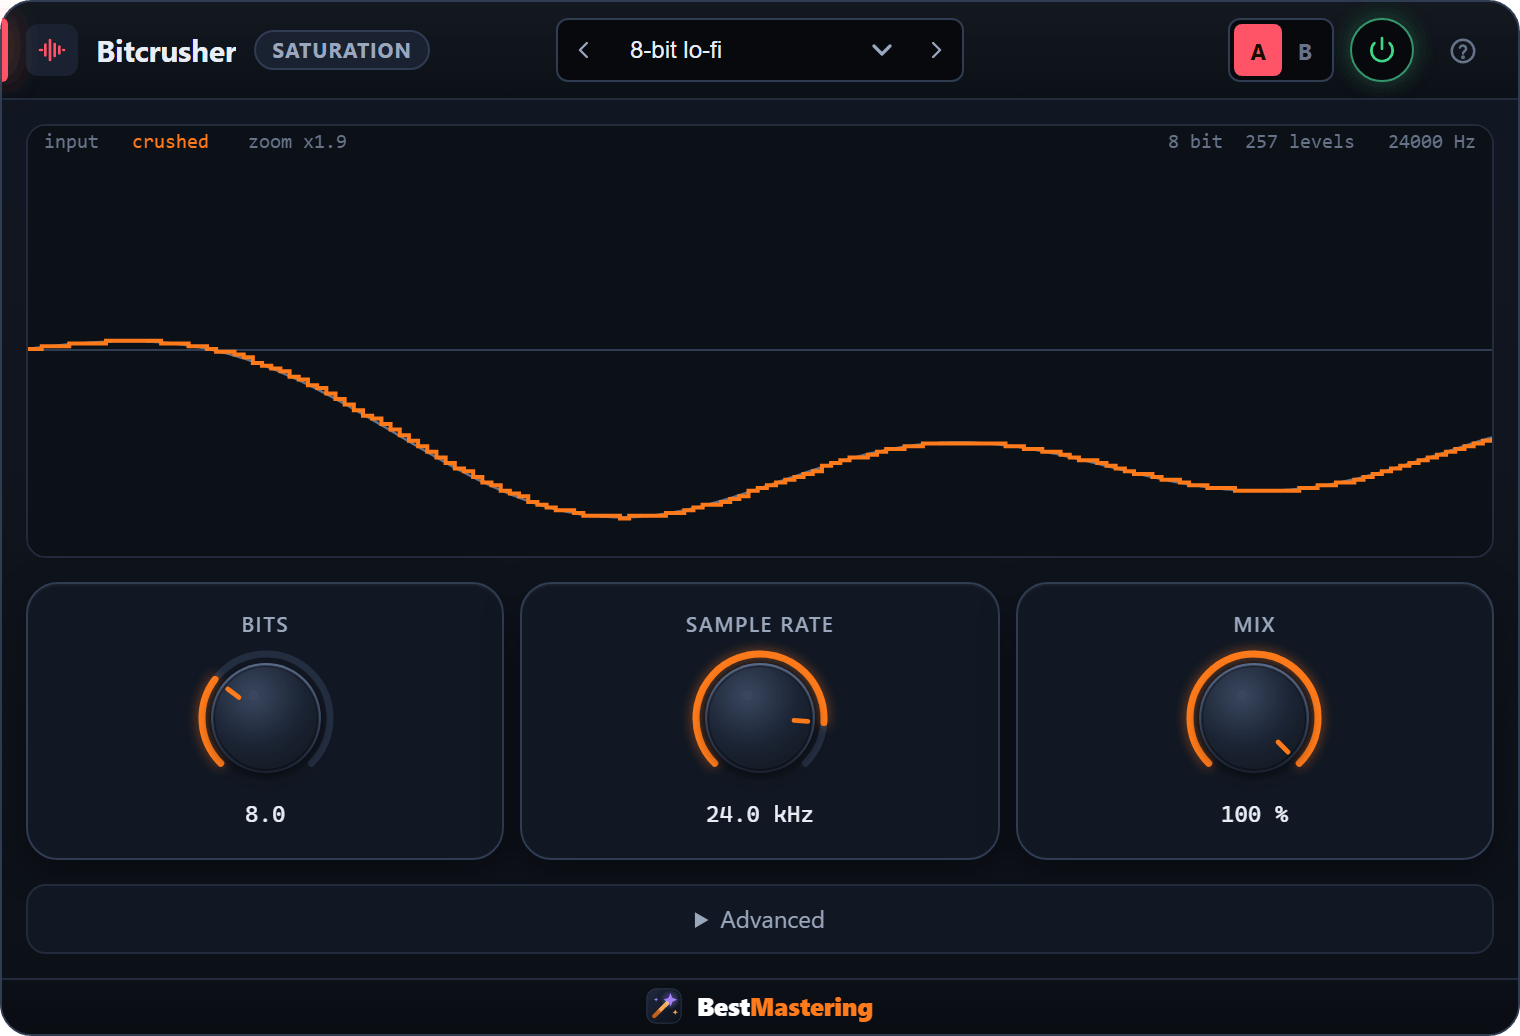Open the 8-bit lo-fi preset dropdown
The height and width of the screenshot is (1036, 1520).
[x=760, y=50]
